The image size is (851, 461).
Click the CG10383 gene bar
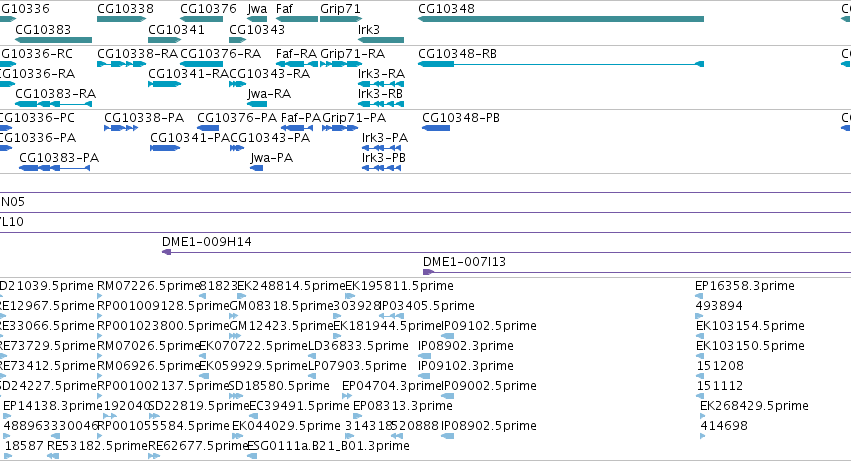tap(53, 40)
